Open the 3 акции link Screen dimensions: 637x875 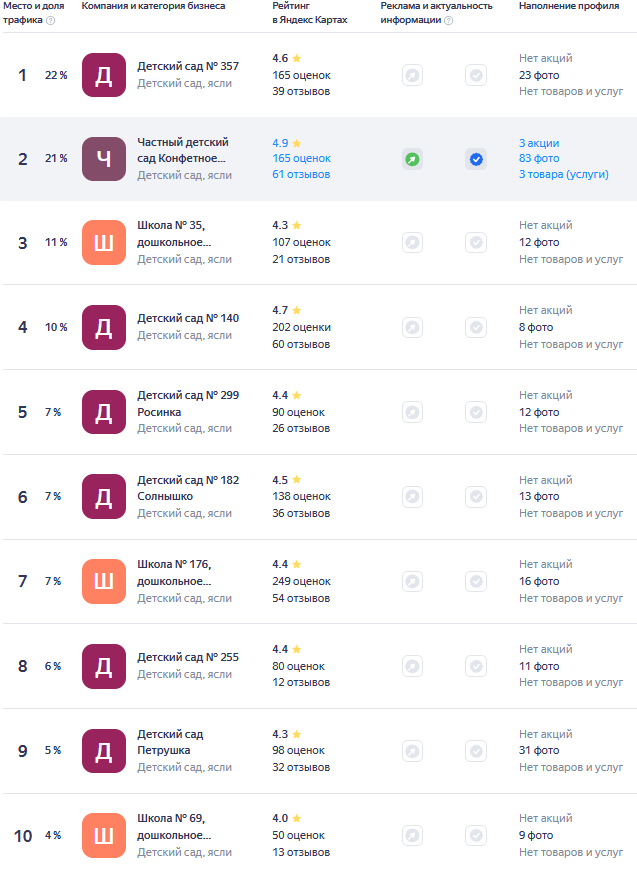pyautogui.click(x=539, y=143)
